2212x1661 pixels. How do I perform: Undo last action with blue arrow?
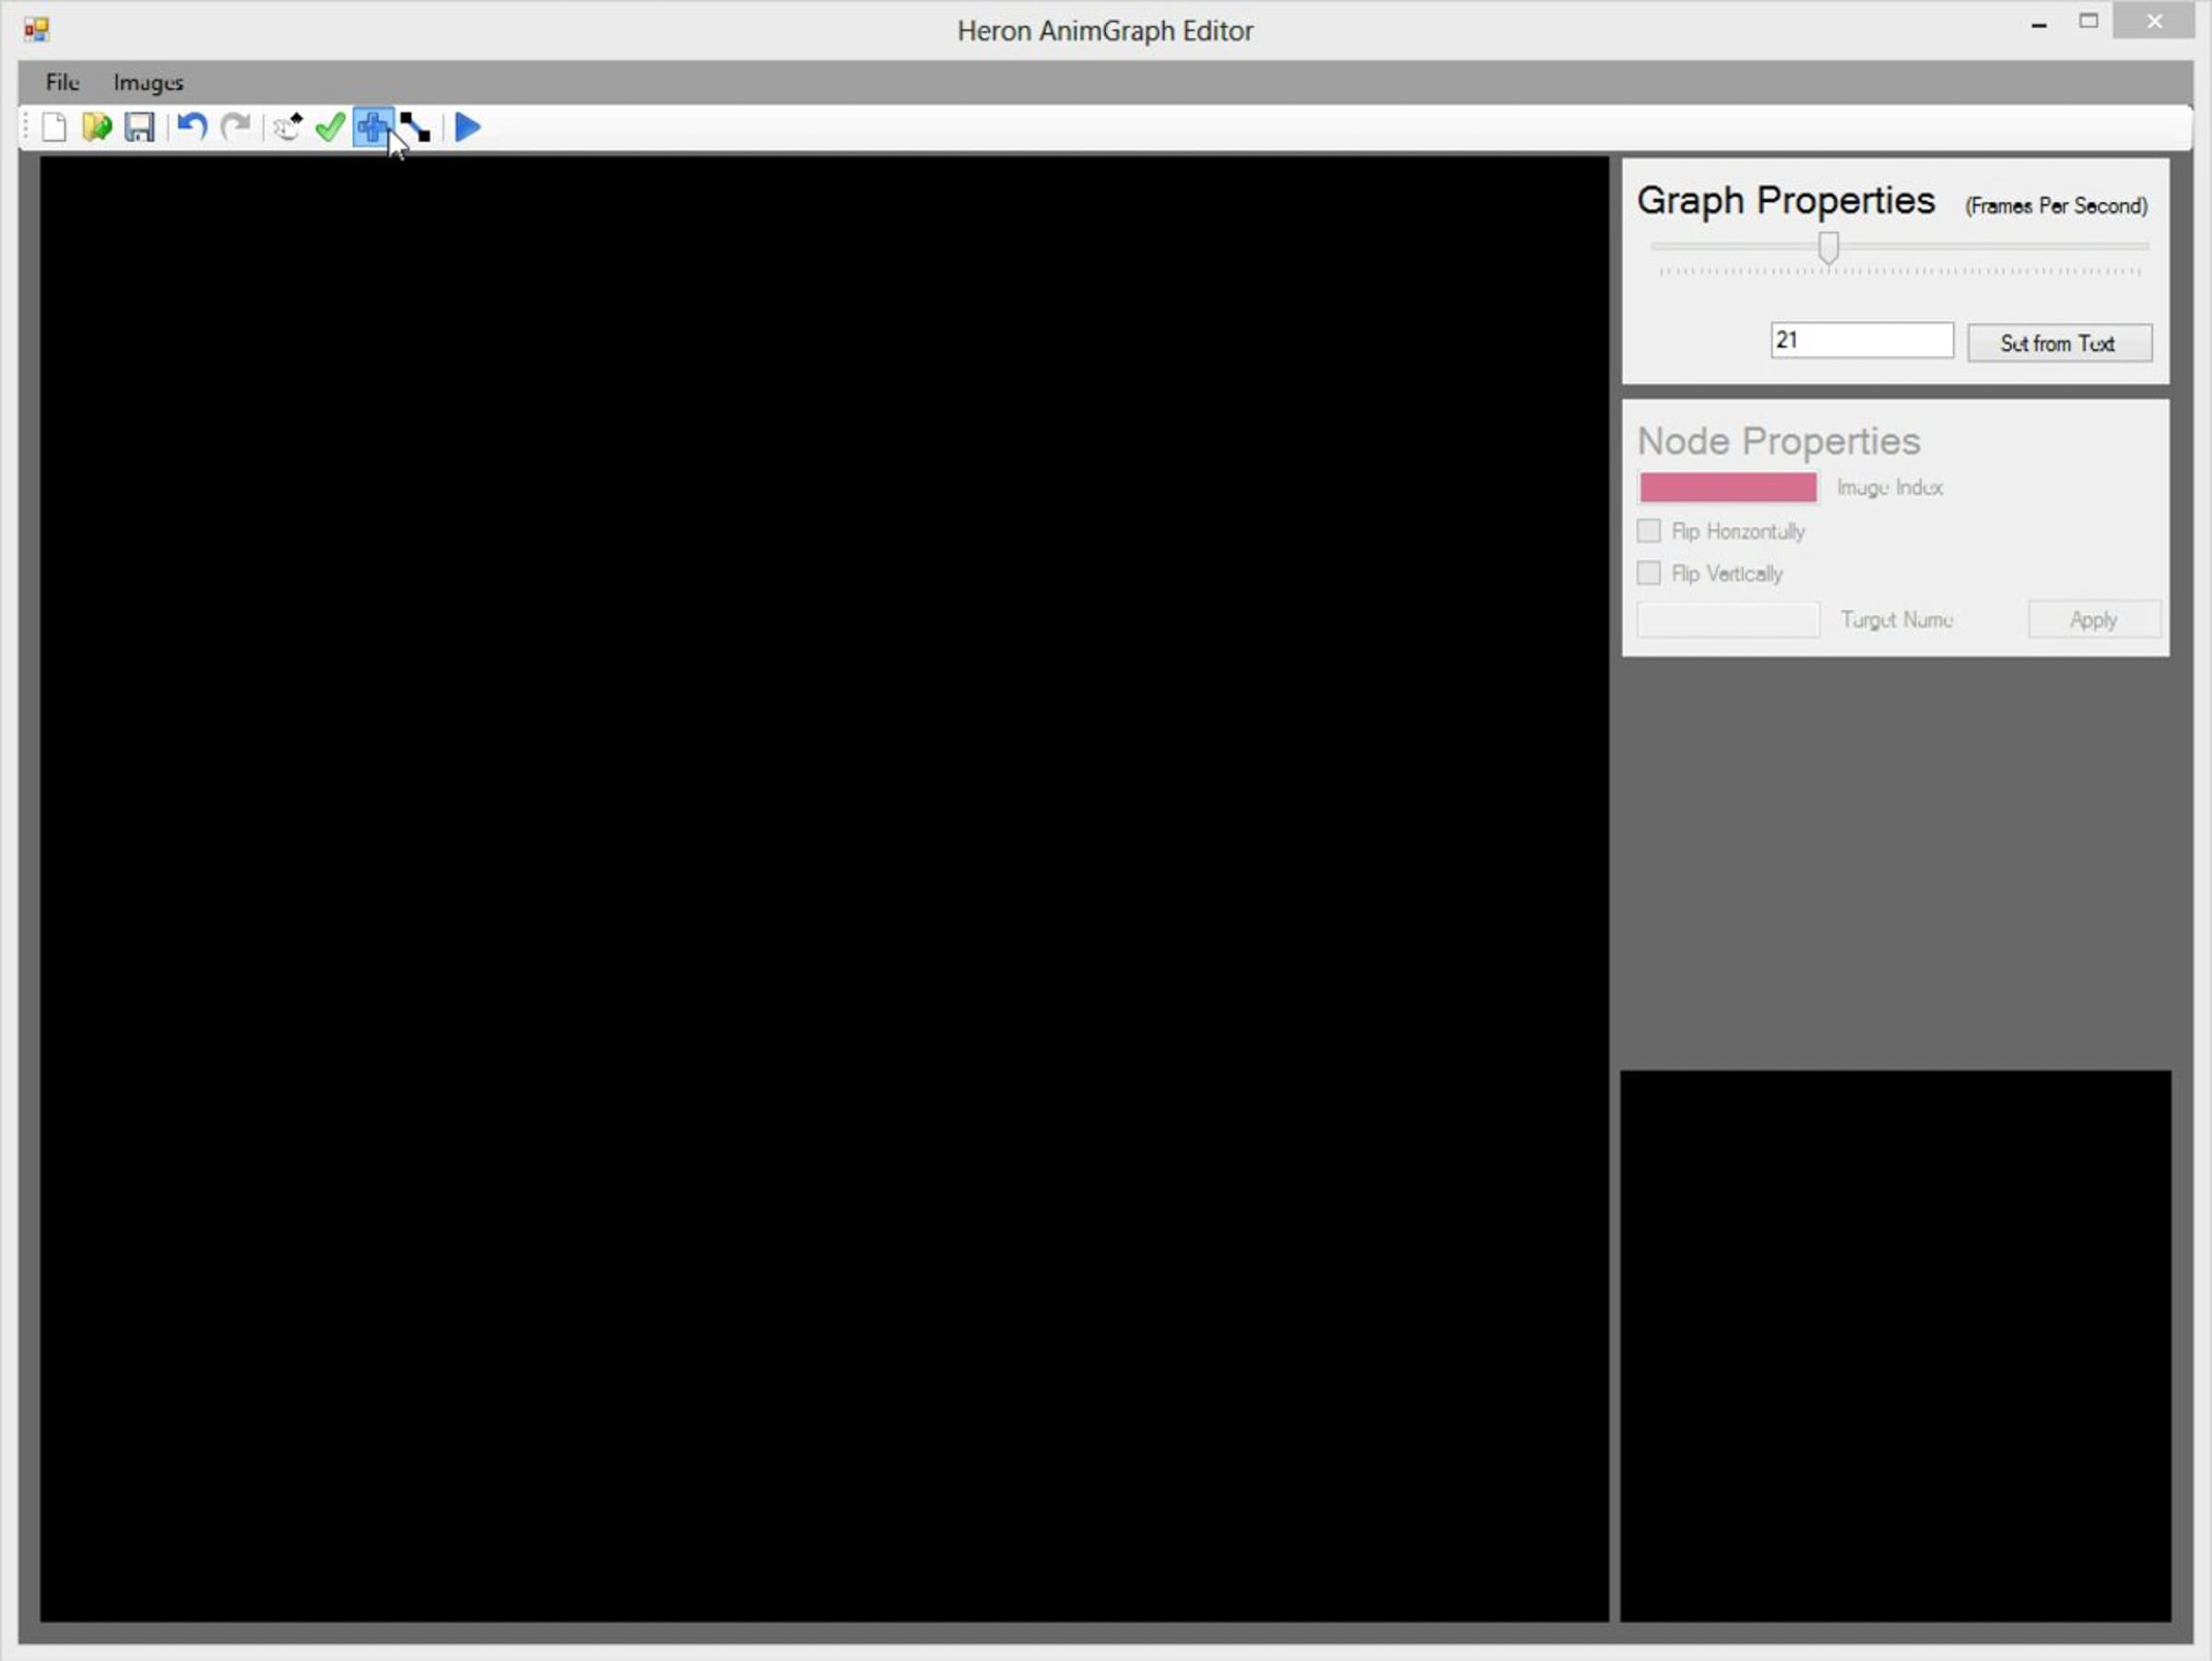[192, 128]
